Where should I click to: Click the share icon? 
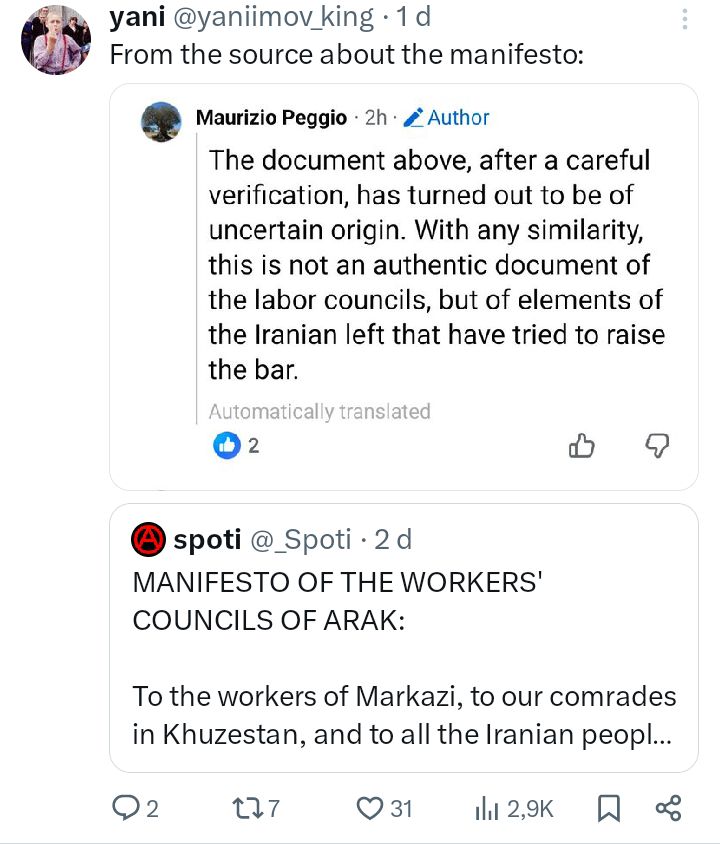tap(667, 808)
